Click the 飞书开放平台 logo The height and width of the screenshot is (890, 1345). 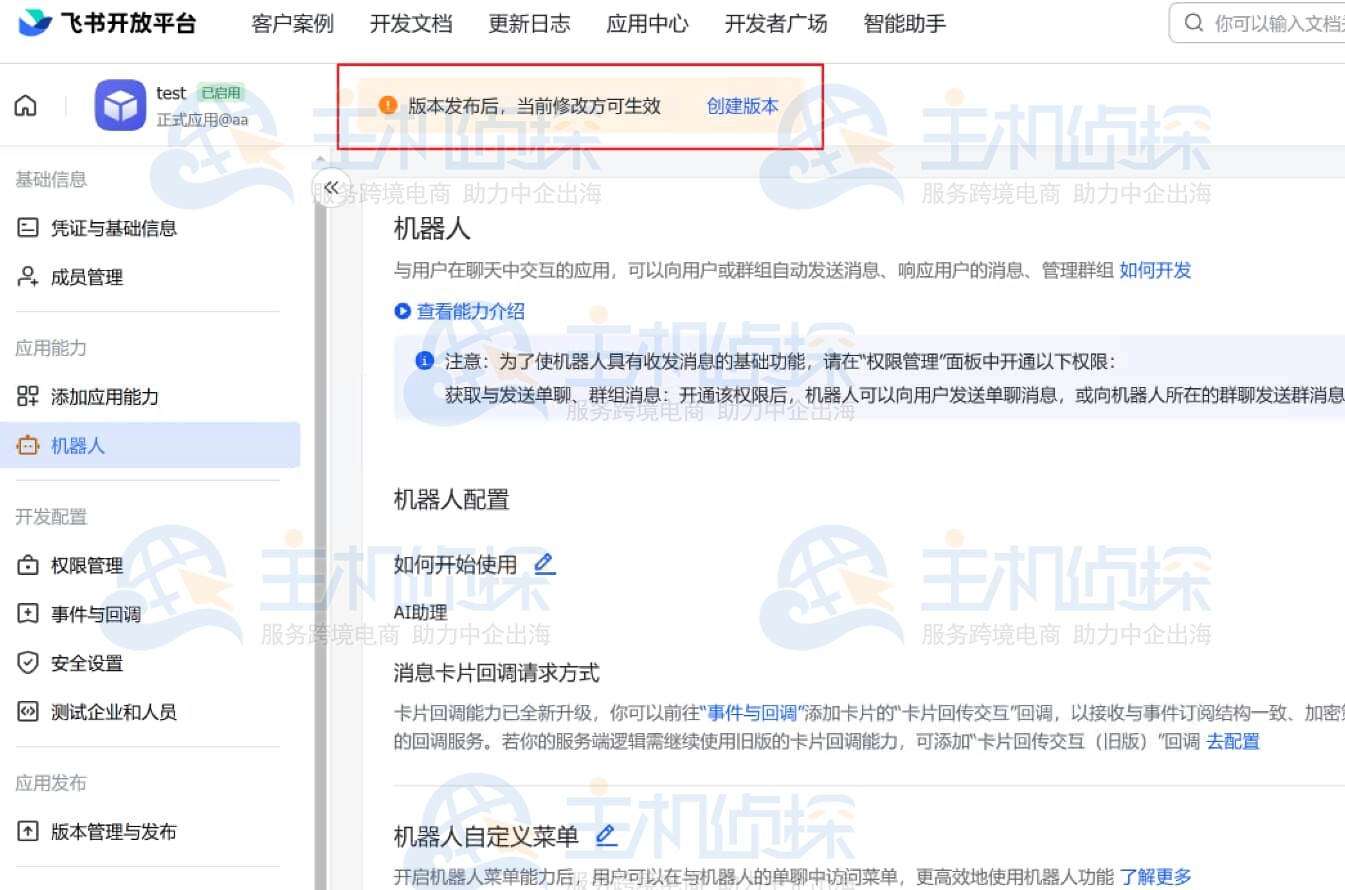pyautogui.click(x=108, y=23)
